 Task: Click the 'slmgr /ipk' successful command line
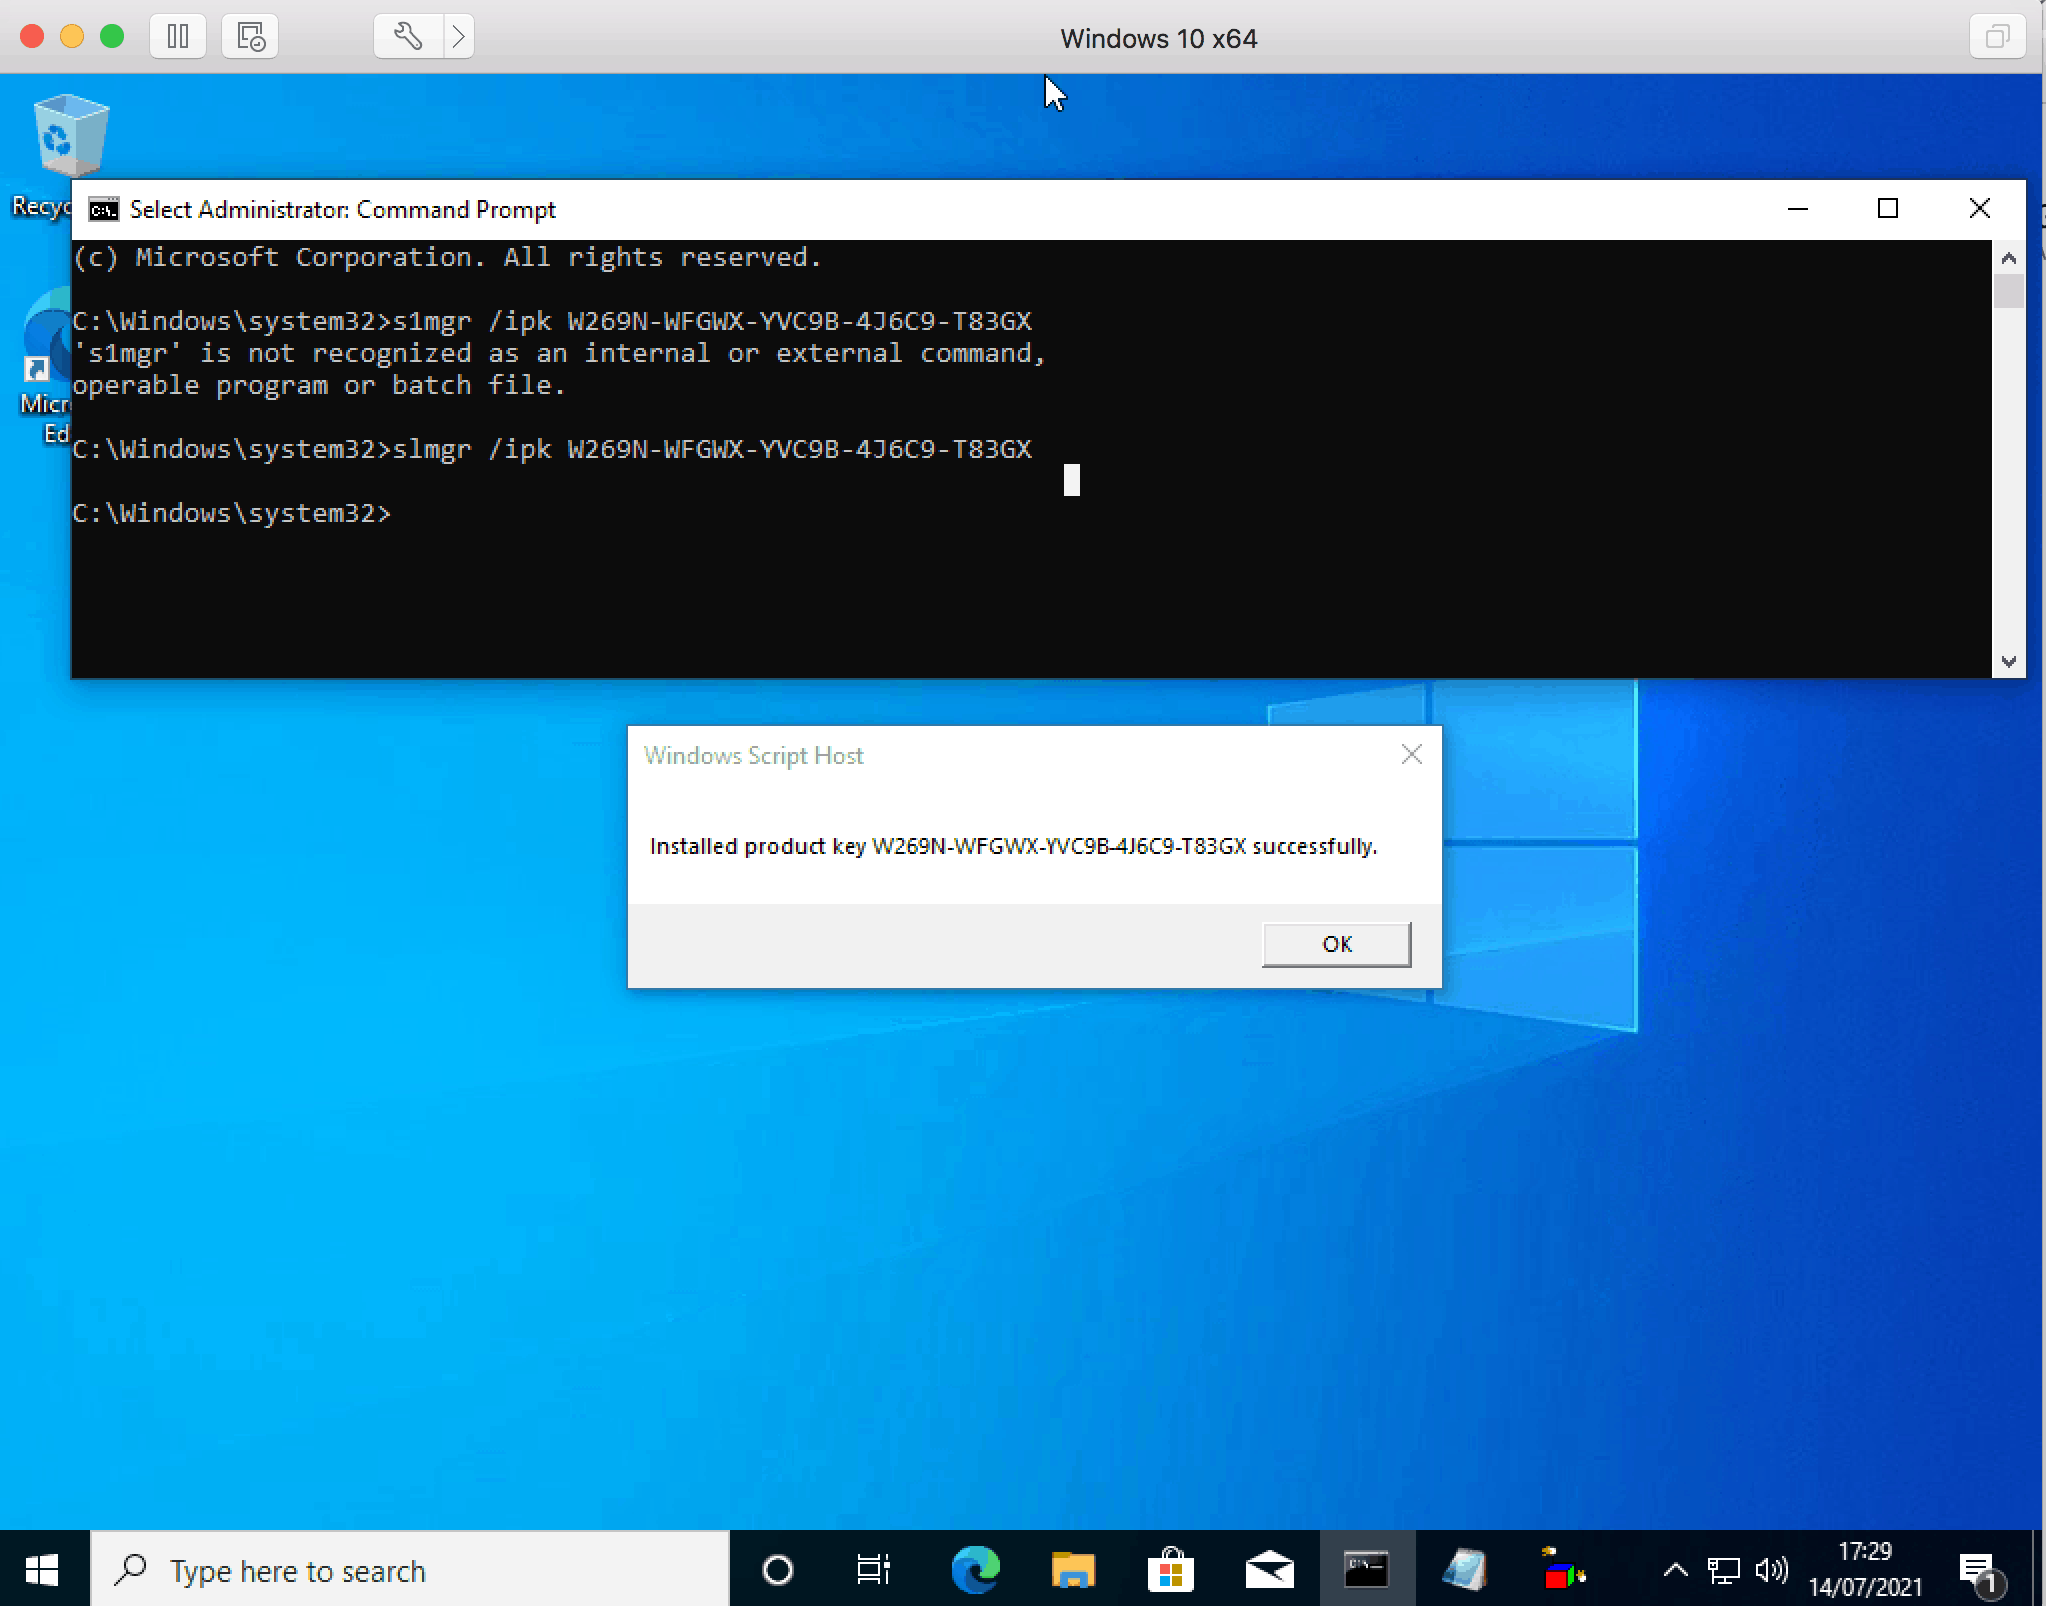552,449
